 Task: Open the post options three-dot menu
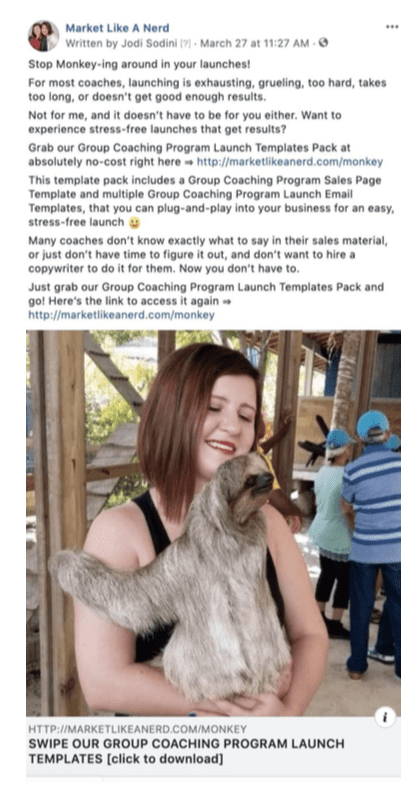(392, 27)
